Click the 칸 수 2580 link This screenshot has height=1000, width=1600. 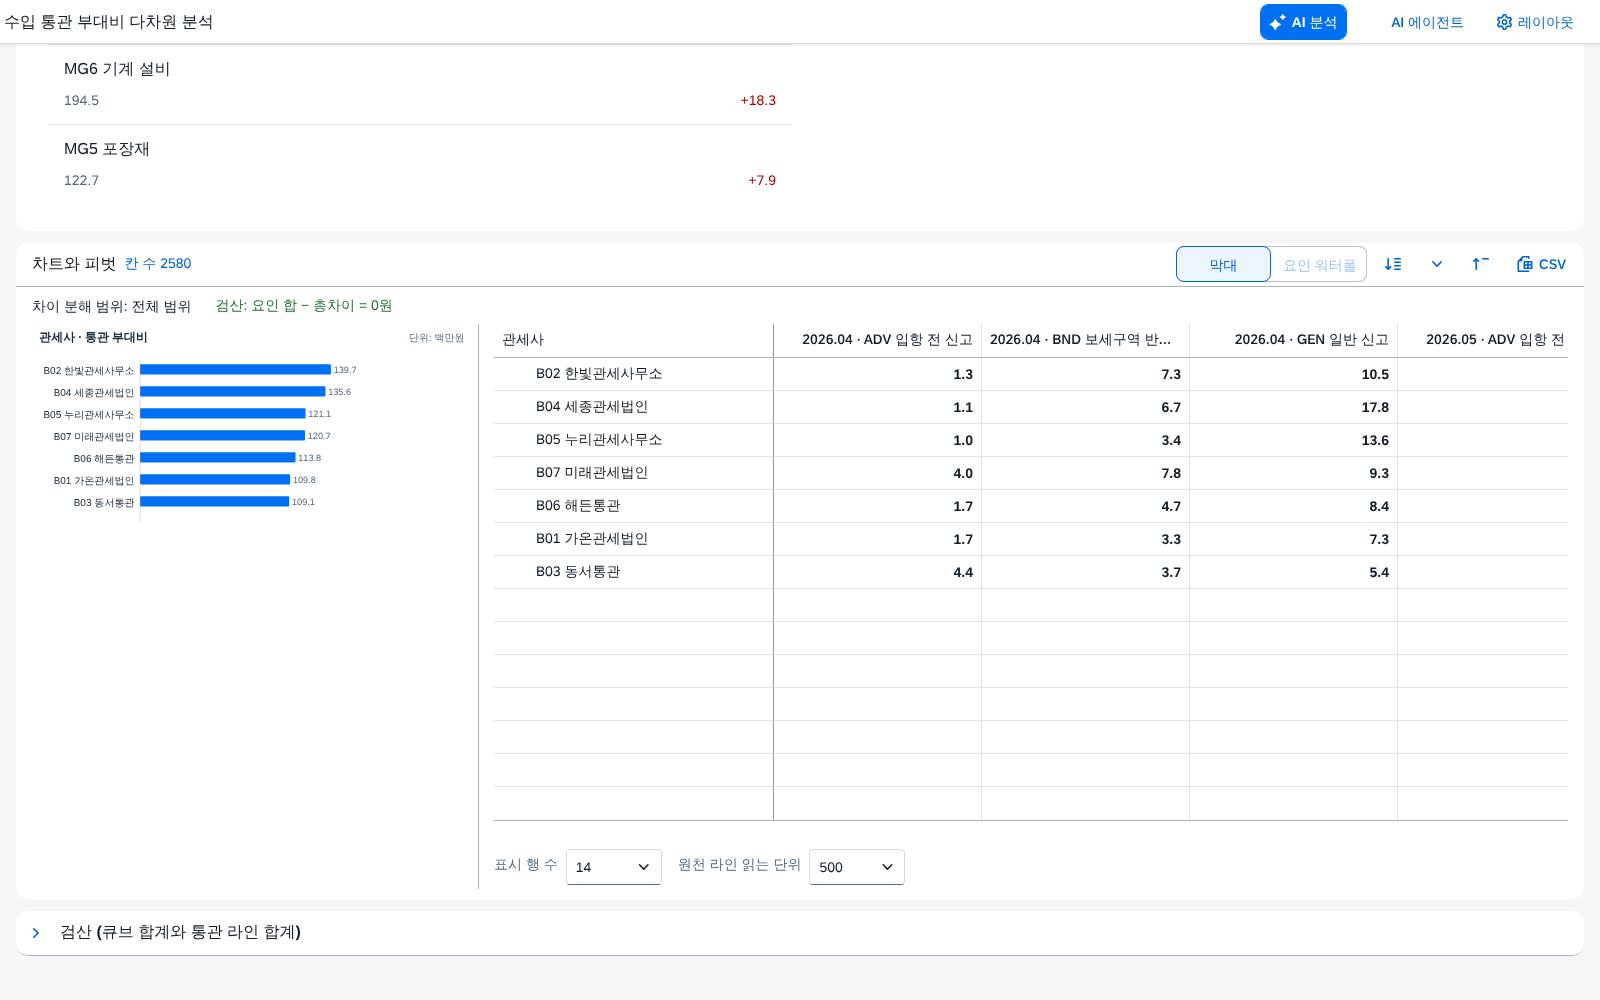tap(158, 263)
